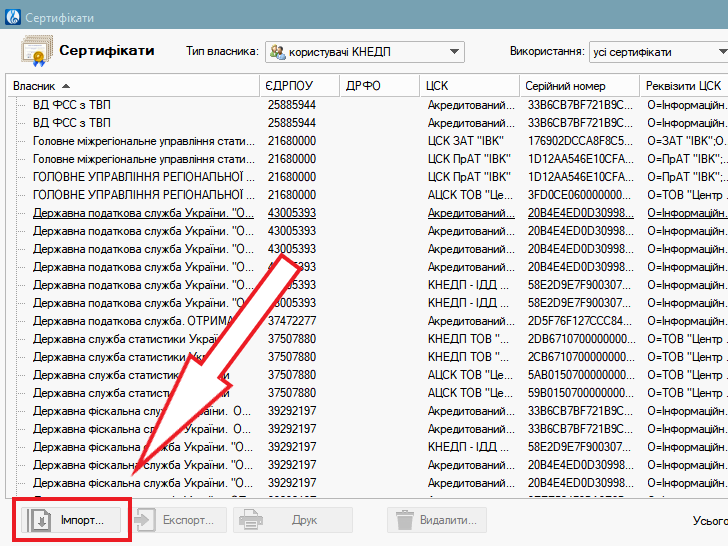
Task: Click the ДРФО column header
Action: click(x=379, y=86)
